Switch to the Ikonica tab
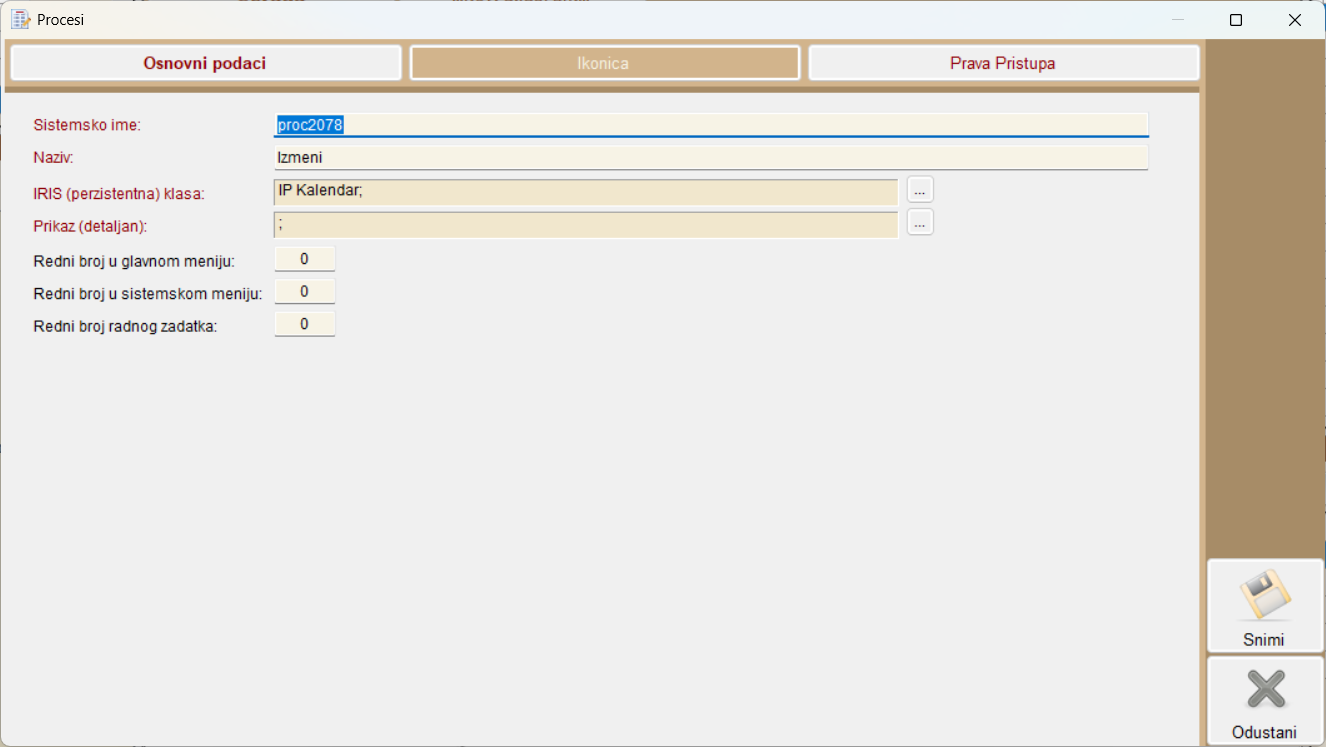The image size is (1326, 747). point(604,63)
